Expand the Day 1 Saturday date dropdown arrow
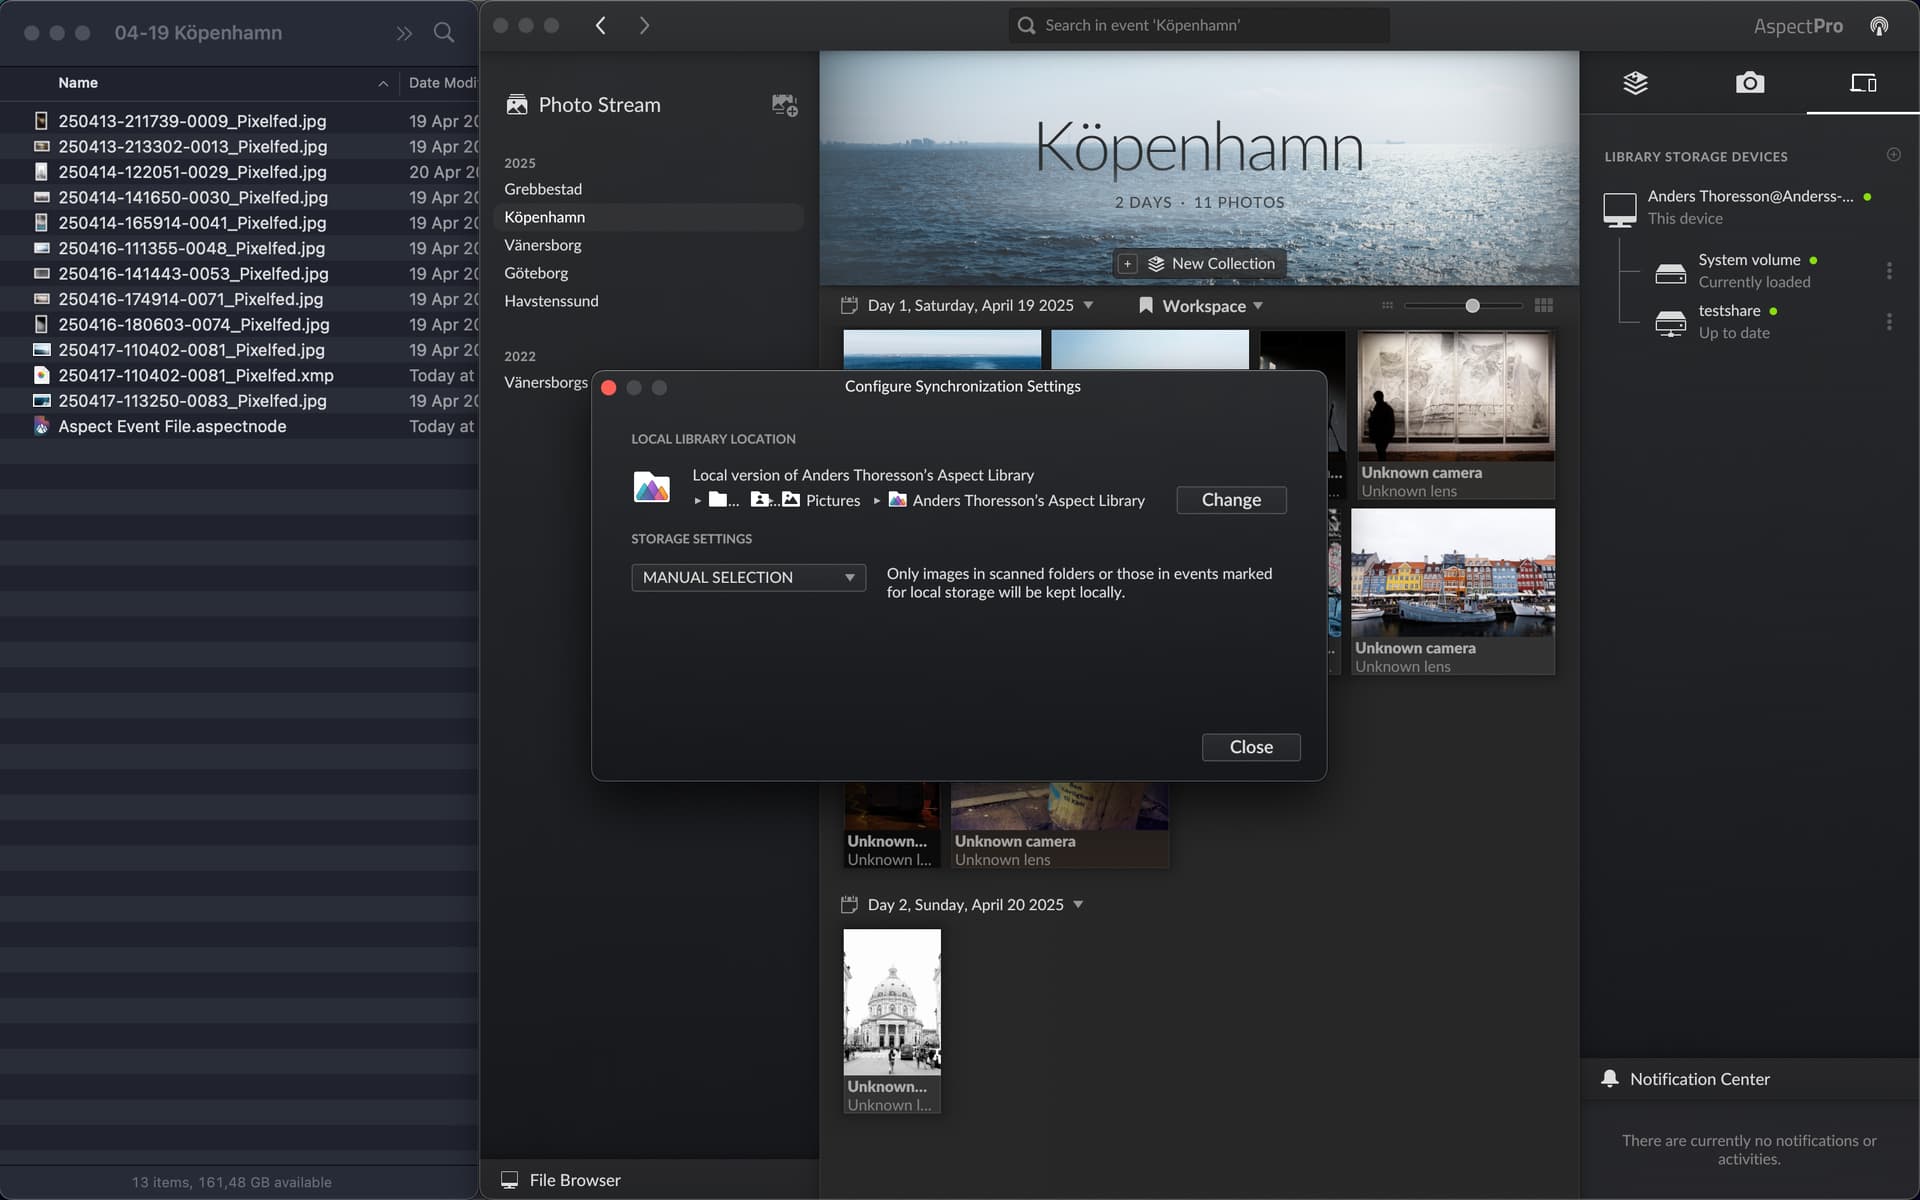Screen dimensions: 1920x1200 point(1088,306)
